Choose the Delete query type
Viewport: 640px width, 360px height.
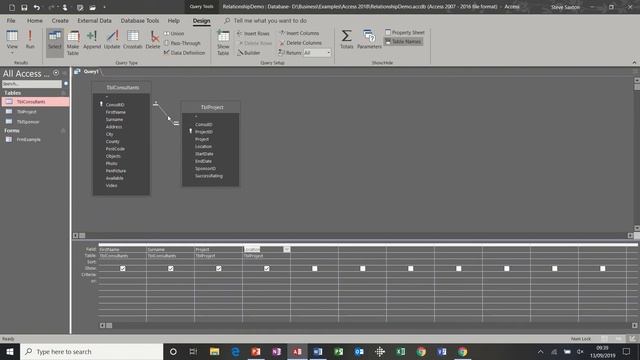click(153, 40)
